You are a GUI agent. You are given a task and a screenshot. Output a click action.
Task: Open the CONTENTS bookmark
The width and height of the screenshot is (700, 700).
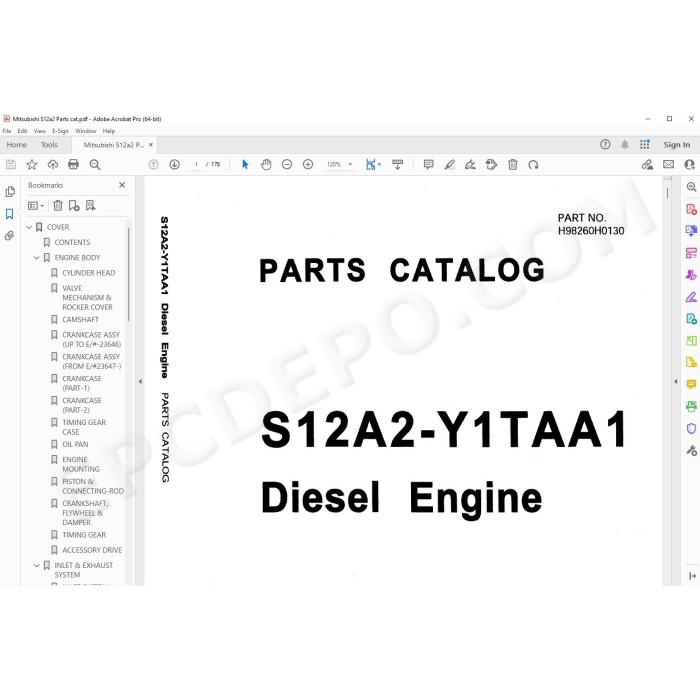pyautogui.click(x=72, y=242)
